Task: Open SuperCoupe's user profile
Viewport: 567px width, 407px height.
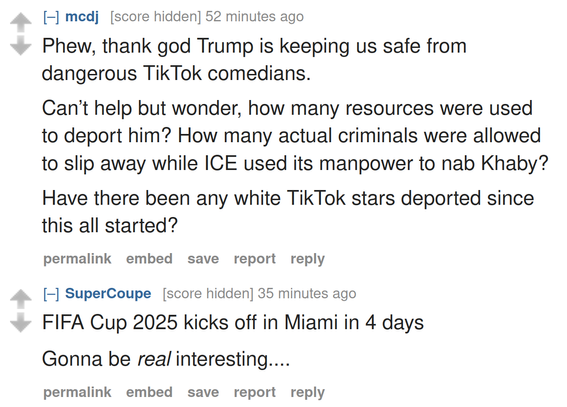Action: point(108,294)
